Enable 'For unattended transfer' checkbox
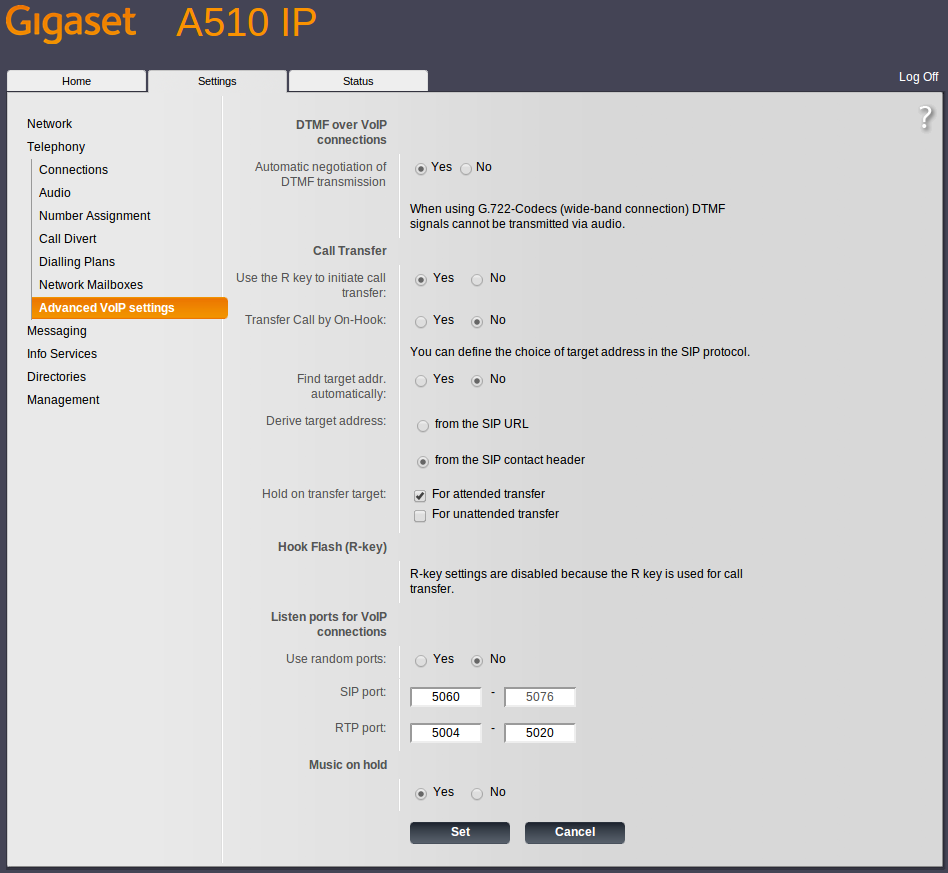The image size is (948, 873). coord(421,516)
